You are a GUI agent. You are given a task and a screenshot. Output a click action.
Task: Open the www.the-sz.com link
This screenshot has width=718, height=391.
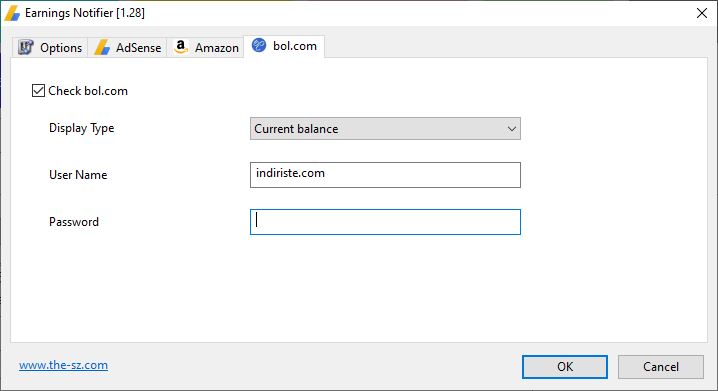click(64, 365)
